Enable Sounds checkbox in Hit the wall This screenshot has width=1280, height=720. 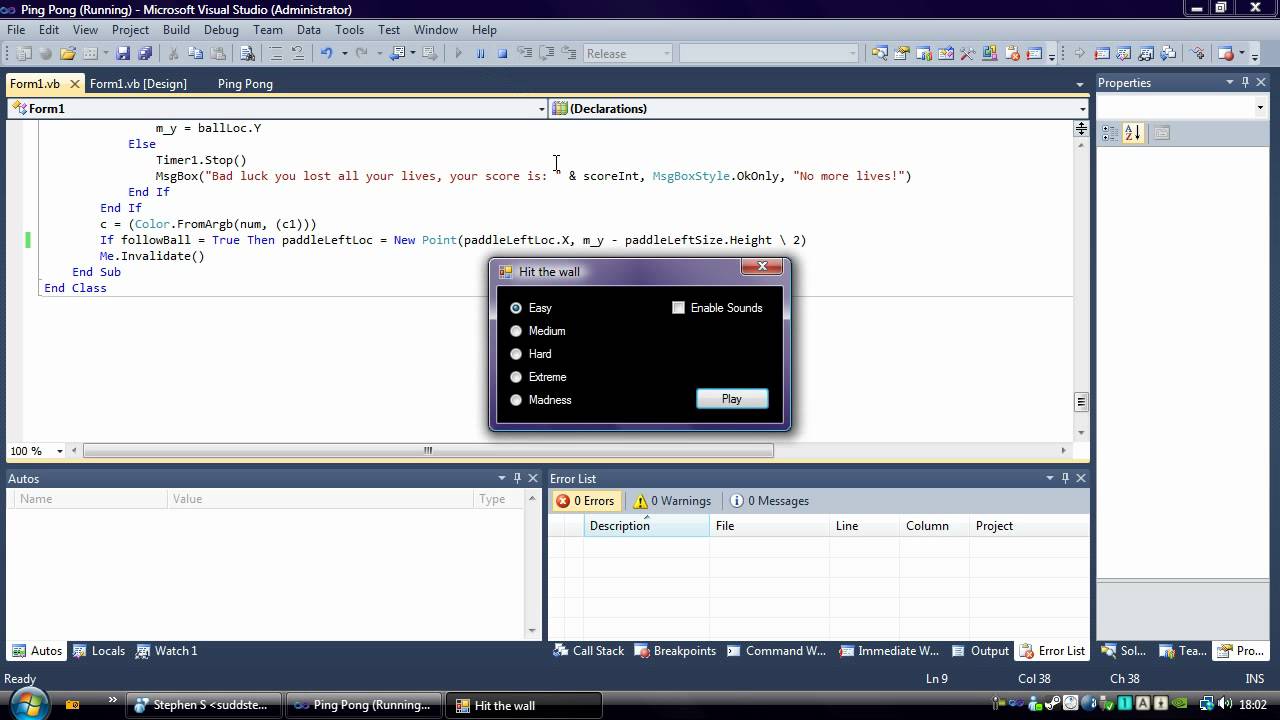pyautogui.click(x=678, y=308)
